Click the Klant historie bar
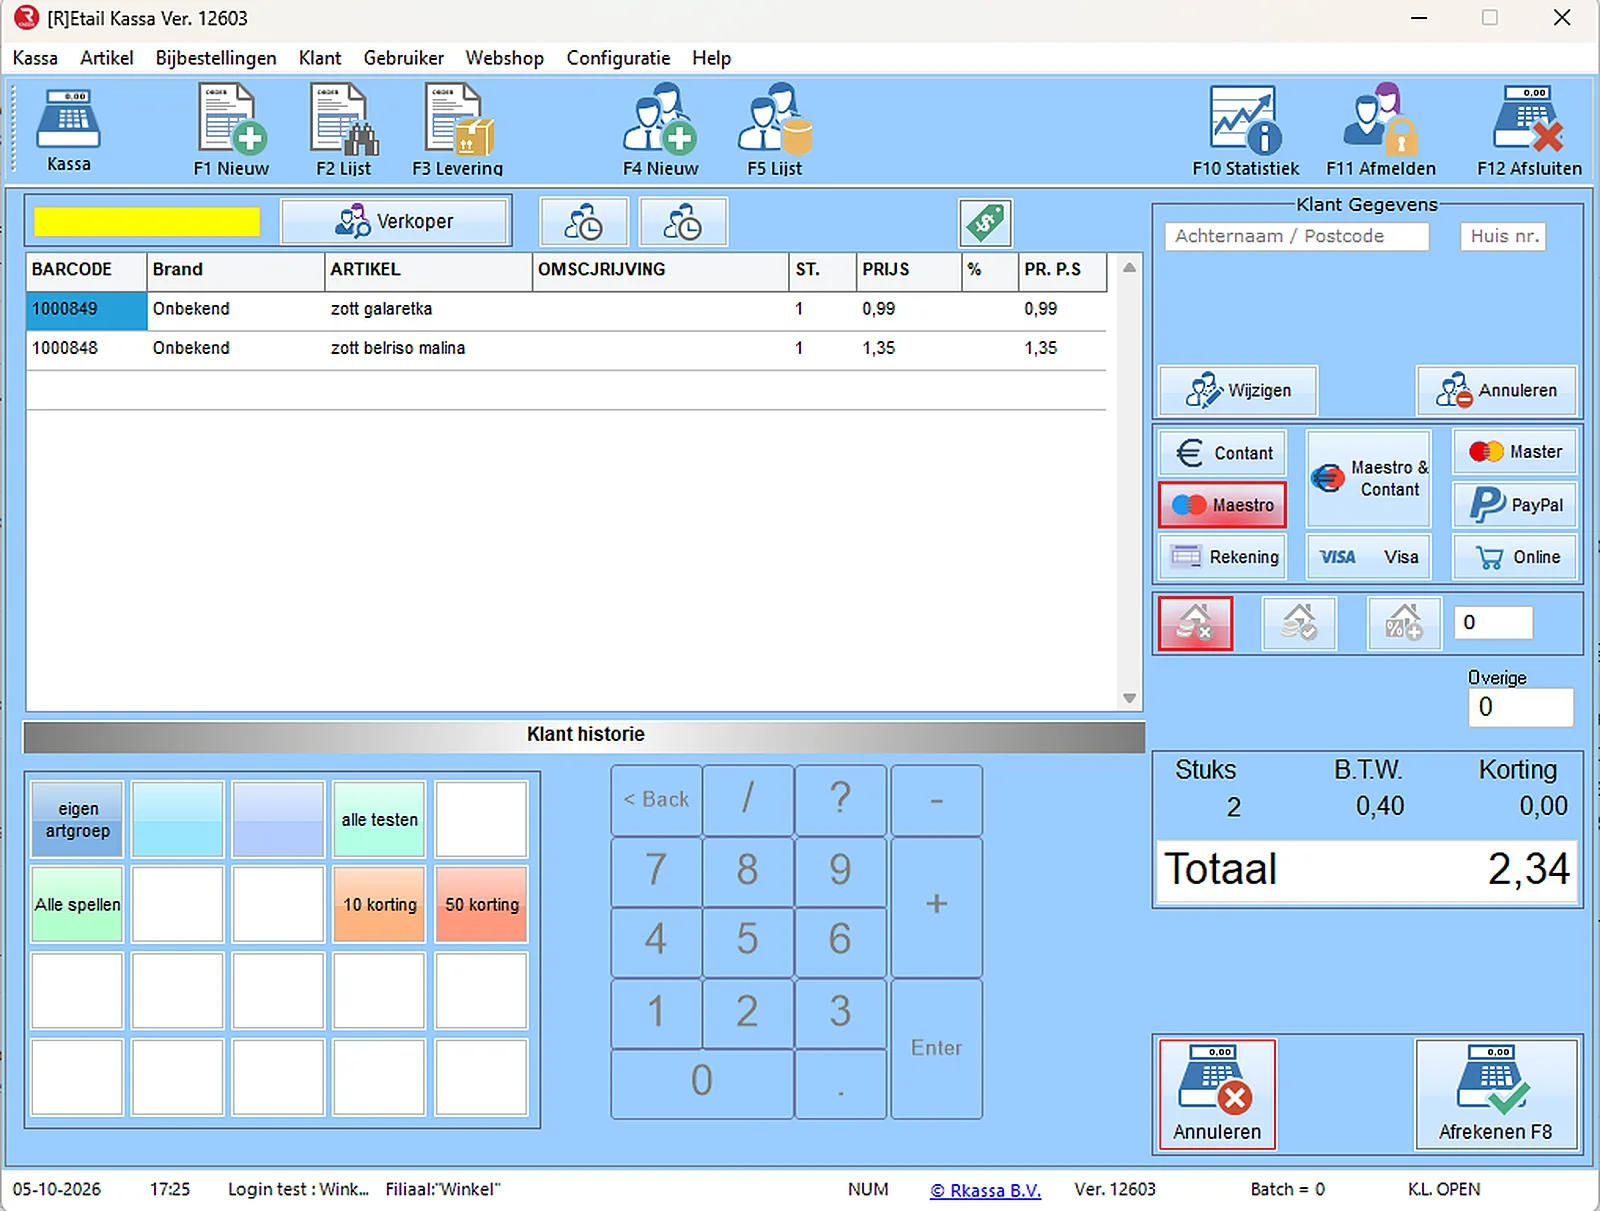1600x1211 pixels. (584, 736)
